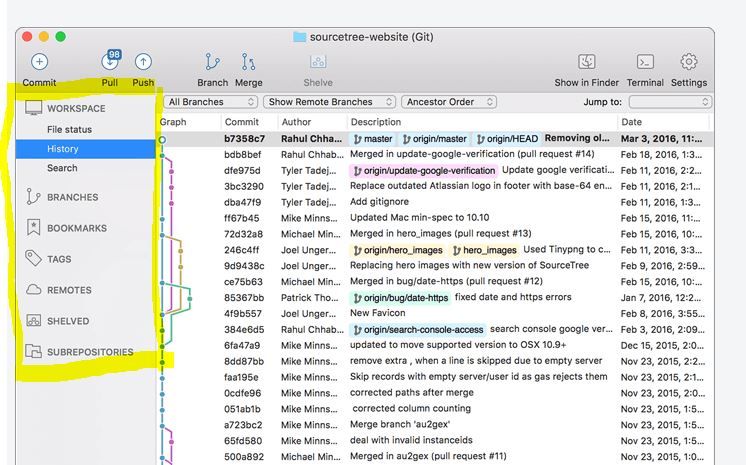Expand the TAGS sidebar section

pos(59,259)
